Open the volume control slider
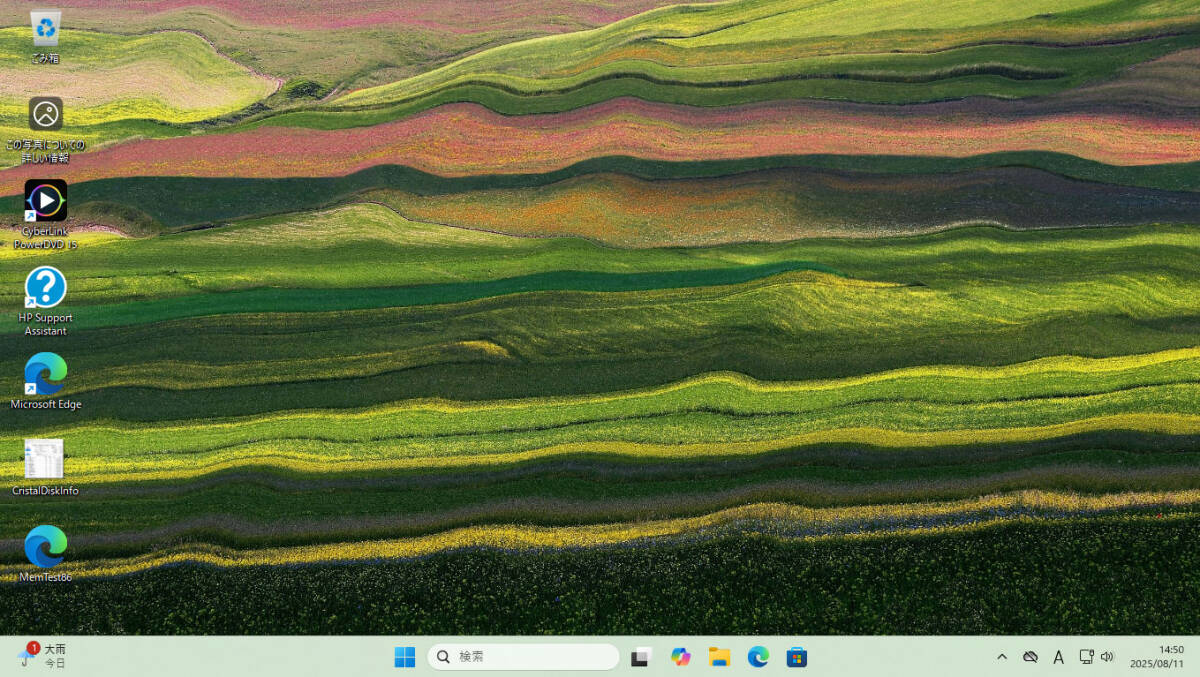 (1108, 657)
